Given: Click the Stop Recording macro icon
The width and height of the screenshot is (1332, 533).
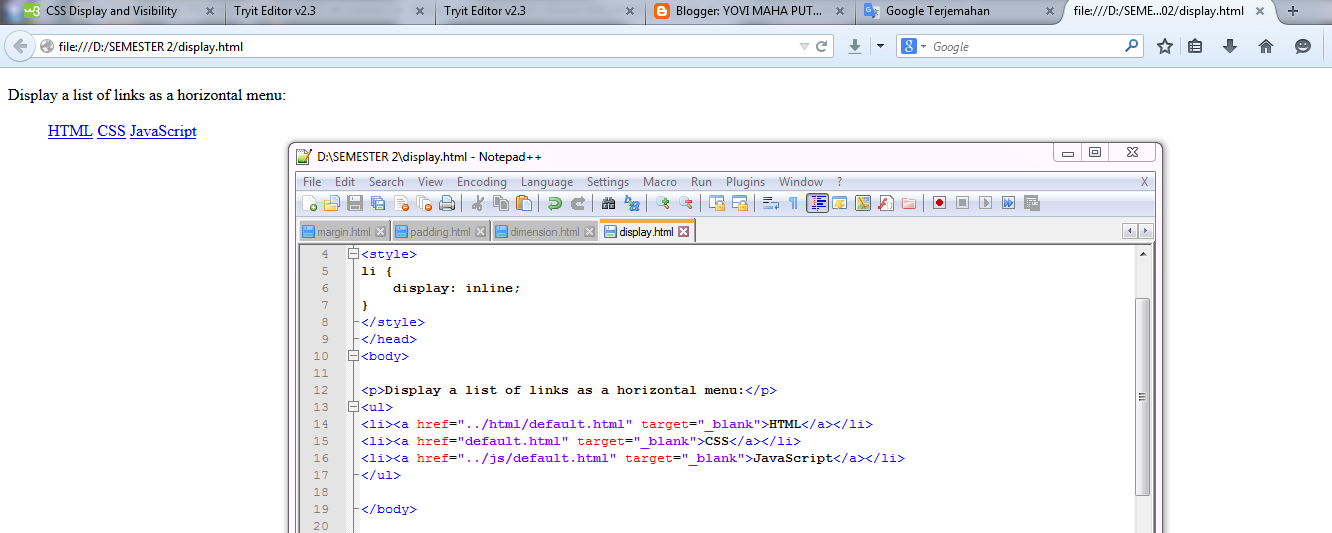Looking at the screenshot, I should [962, 203].
